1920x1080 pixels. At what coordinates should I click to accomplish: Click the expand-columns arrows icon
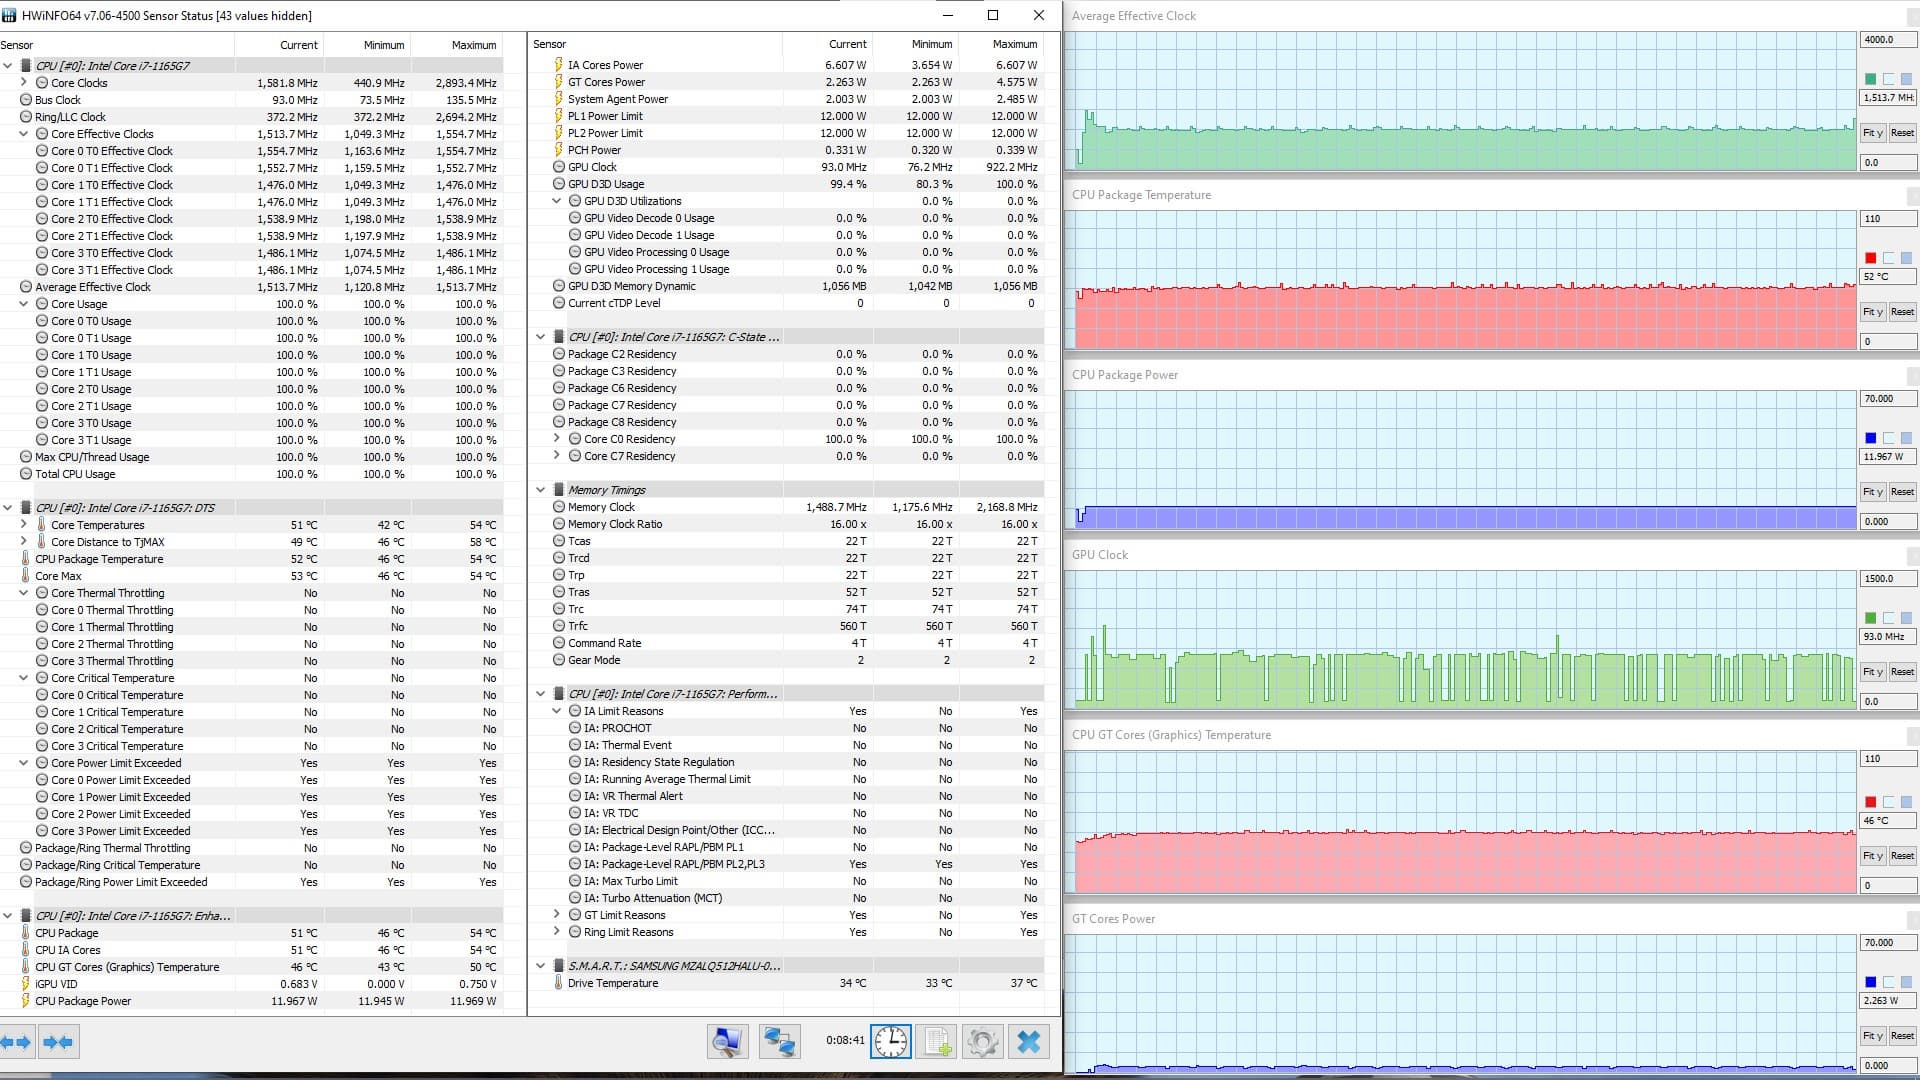coord(17,1042)
